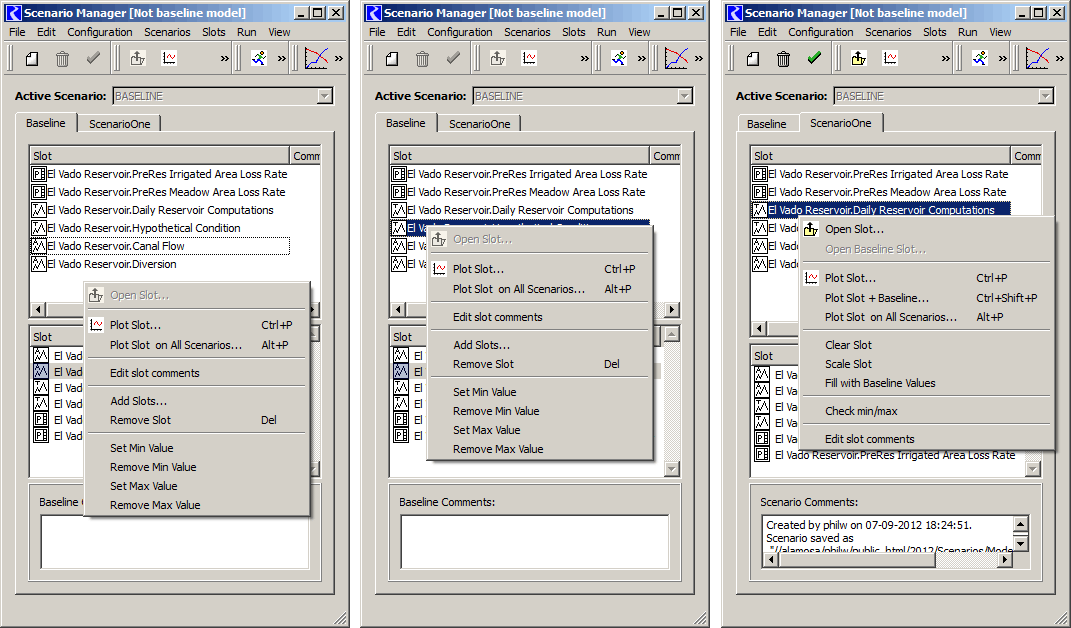The image size is (1071, 628).
Task: Choose Fill with Baseline Values menu entry
Action: point(926,383)
